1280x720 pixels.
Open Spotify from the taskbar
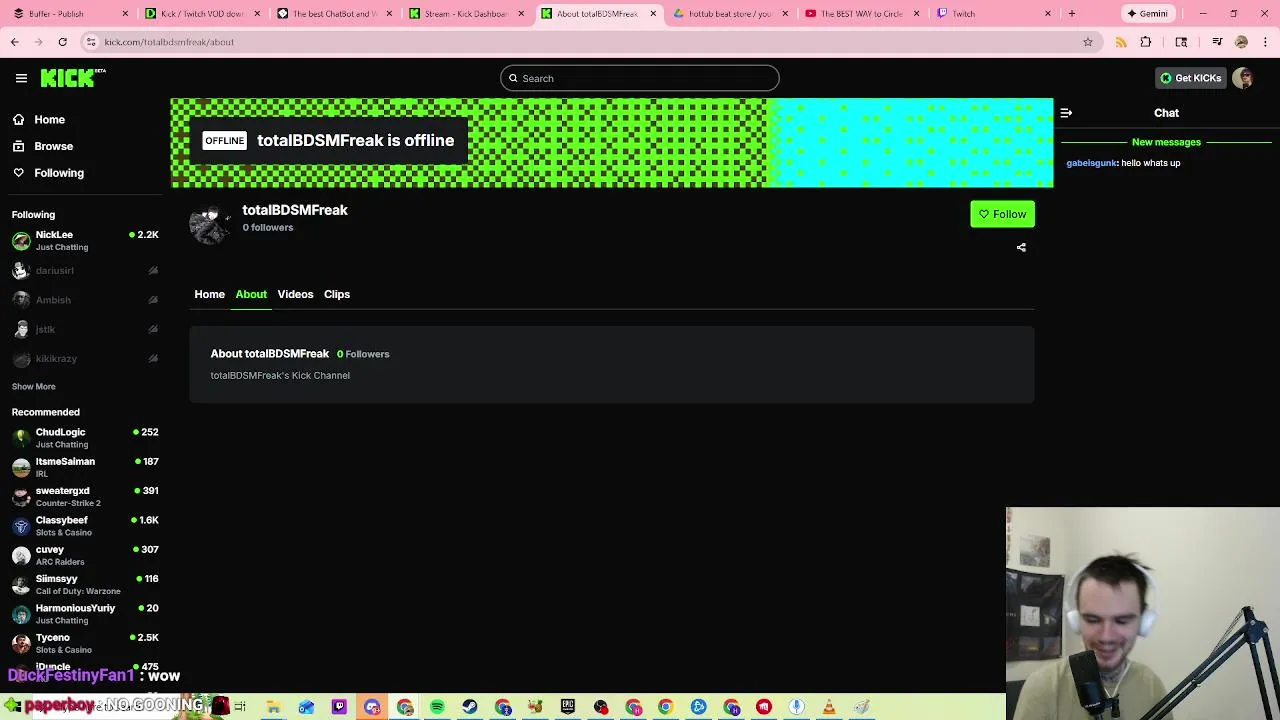tap(437, 707)
